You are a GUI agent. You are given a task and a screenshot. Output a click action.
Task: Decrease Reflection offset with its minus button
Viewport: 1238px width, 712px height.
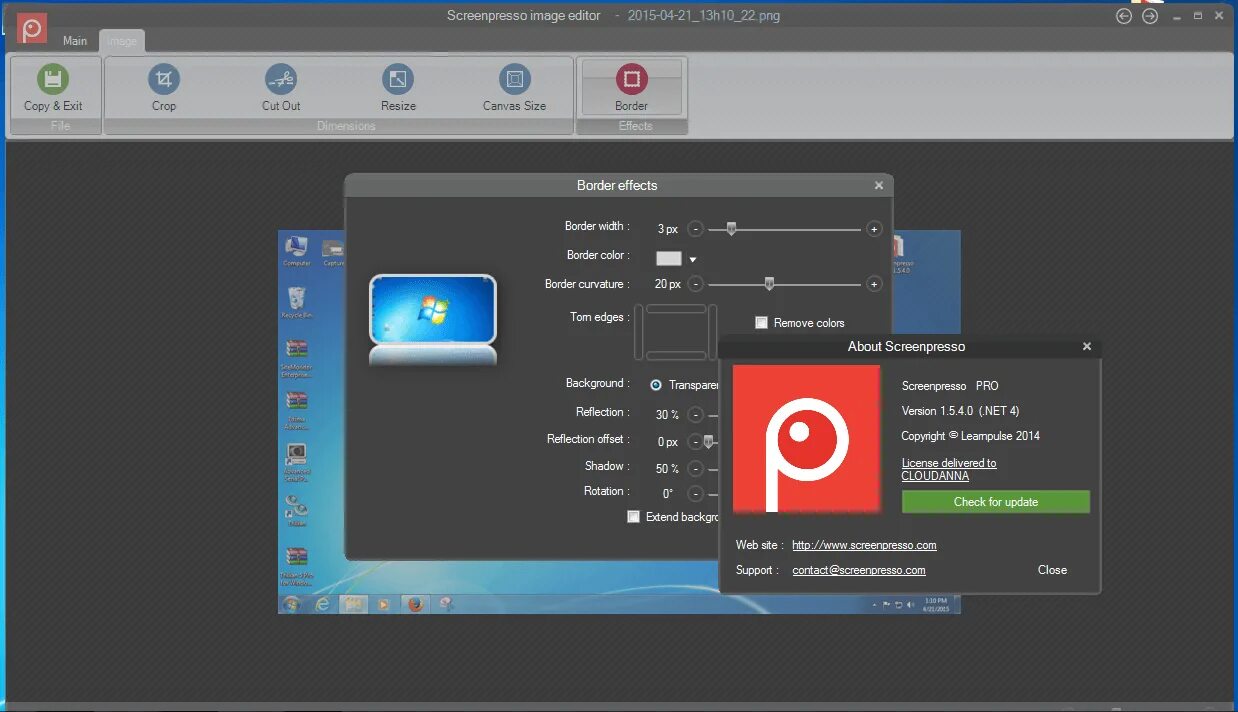(695, 441)
